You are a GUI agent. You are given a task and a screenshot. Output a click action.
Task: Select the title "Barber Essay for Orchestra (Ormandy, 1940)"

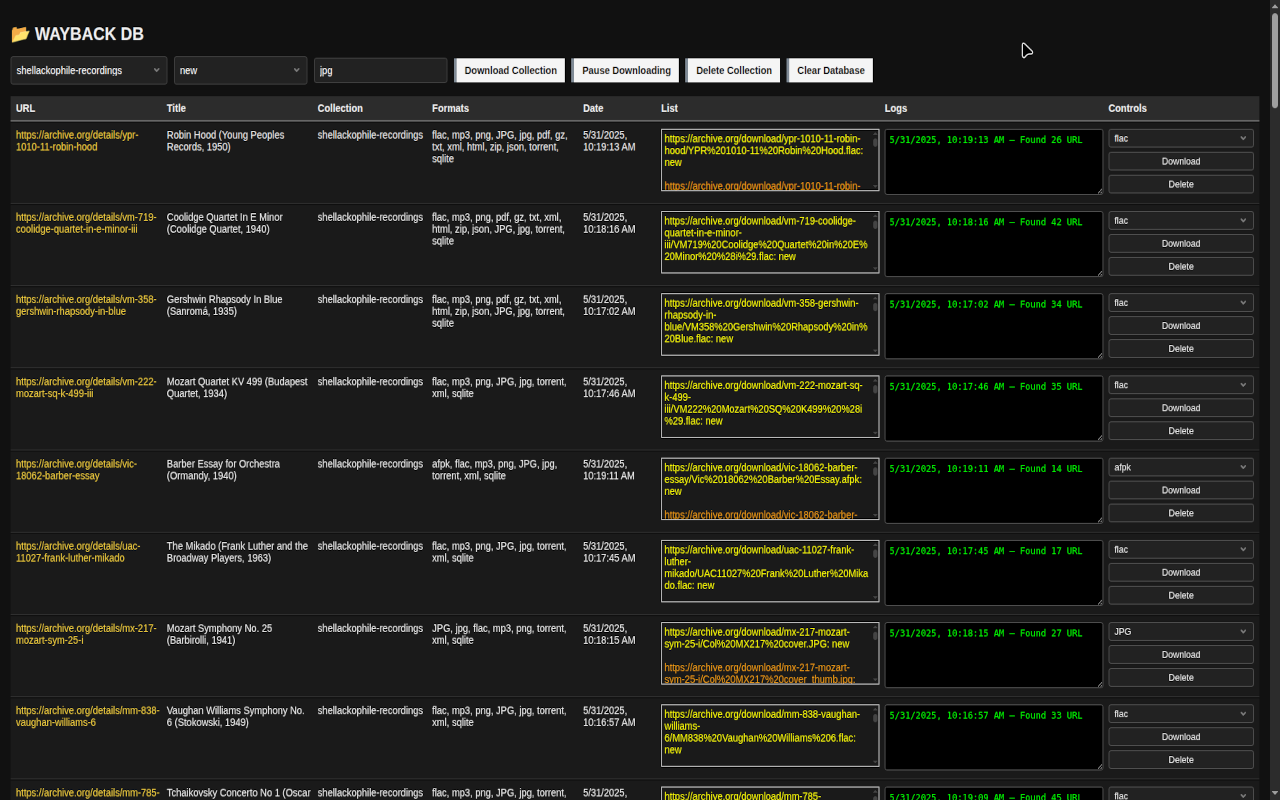click(223, 470)
